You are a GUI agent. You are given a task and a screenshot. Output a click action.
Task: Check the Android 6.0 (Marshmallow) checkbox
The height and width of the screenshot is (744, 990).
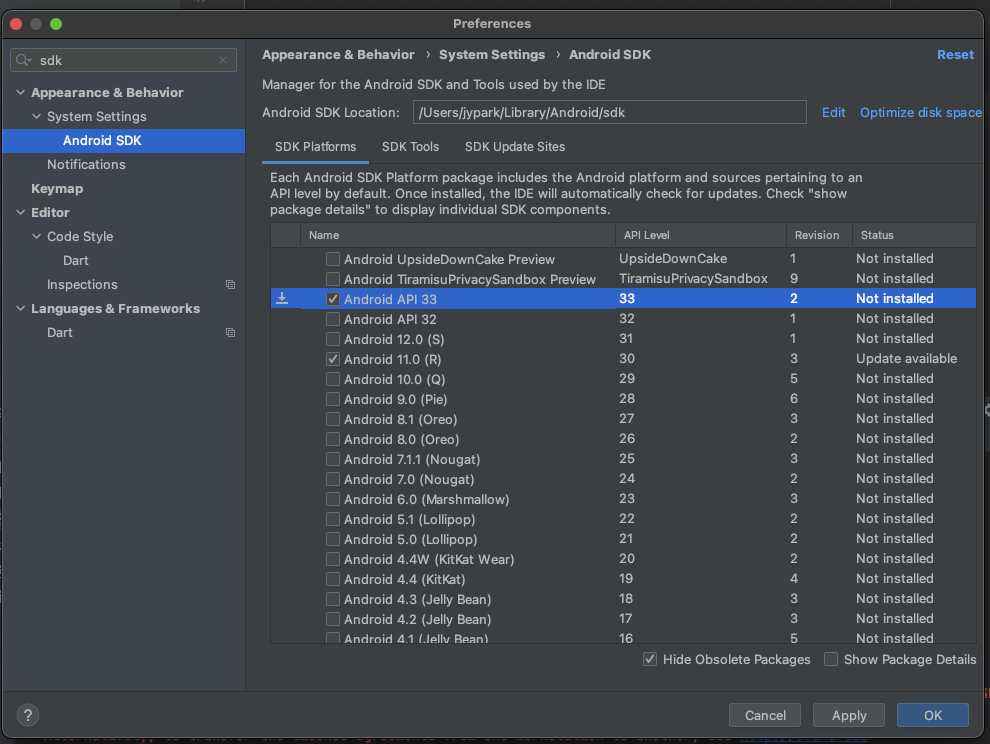tap(333, 500)
